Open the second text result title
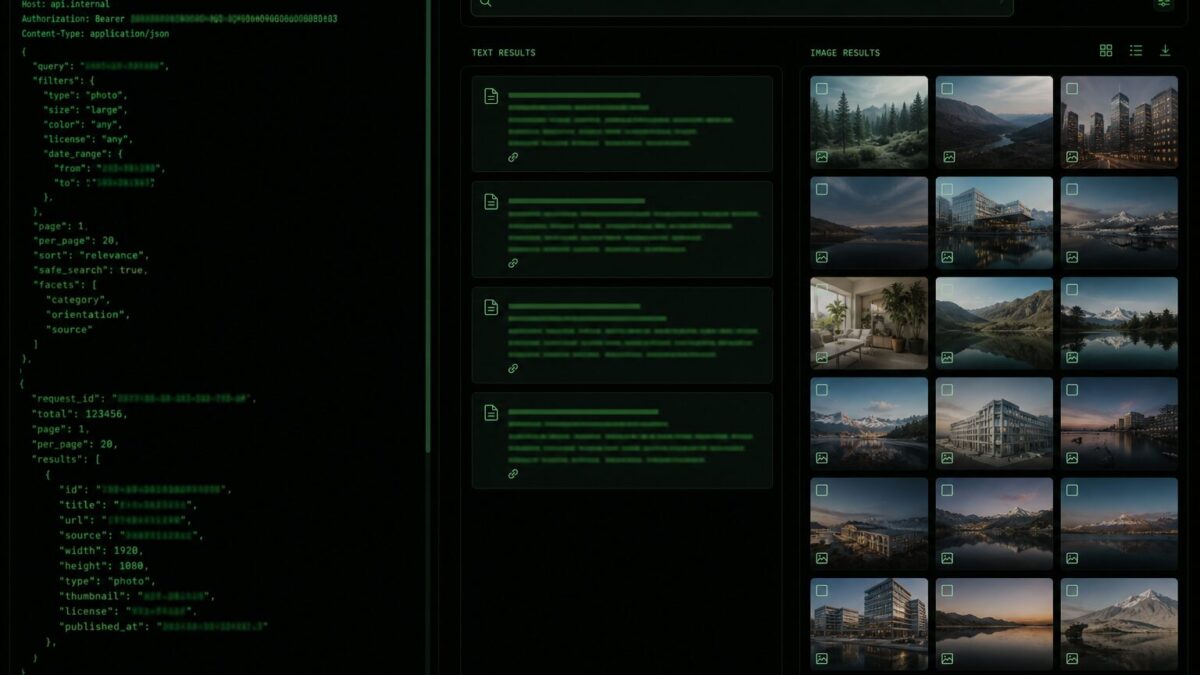This screenshot has width=1200, height=675. [577, 201]
